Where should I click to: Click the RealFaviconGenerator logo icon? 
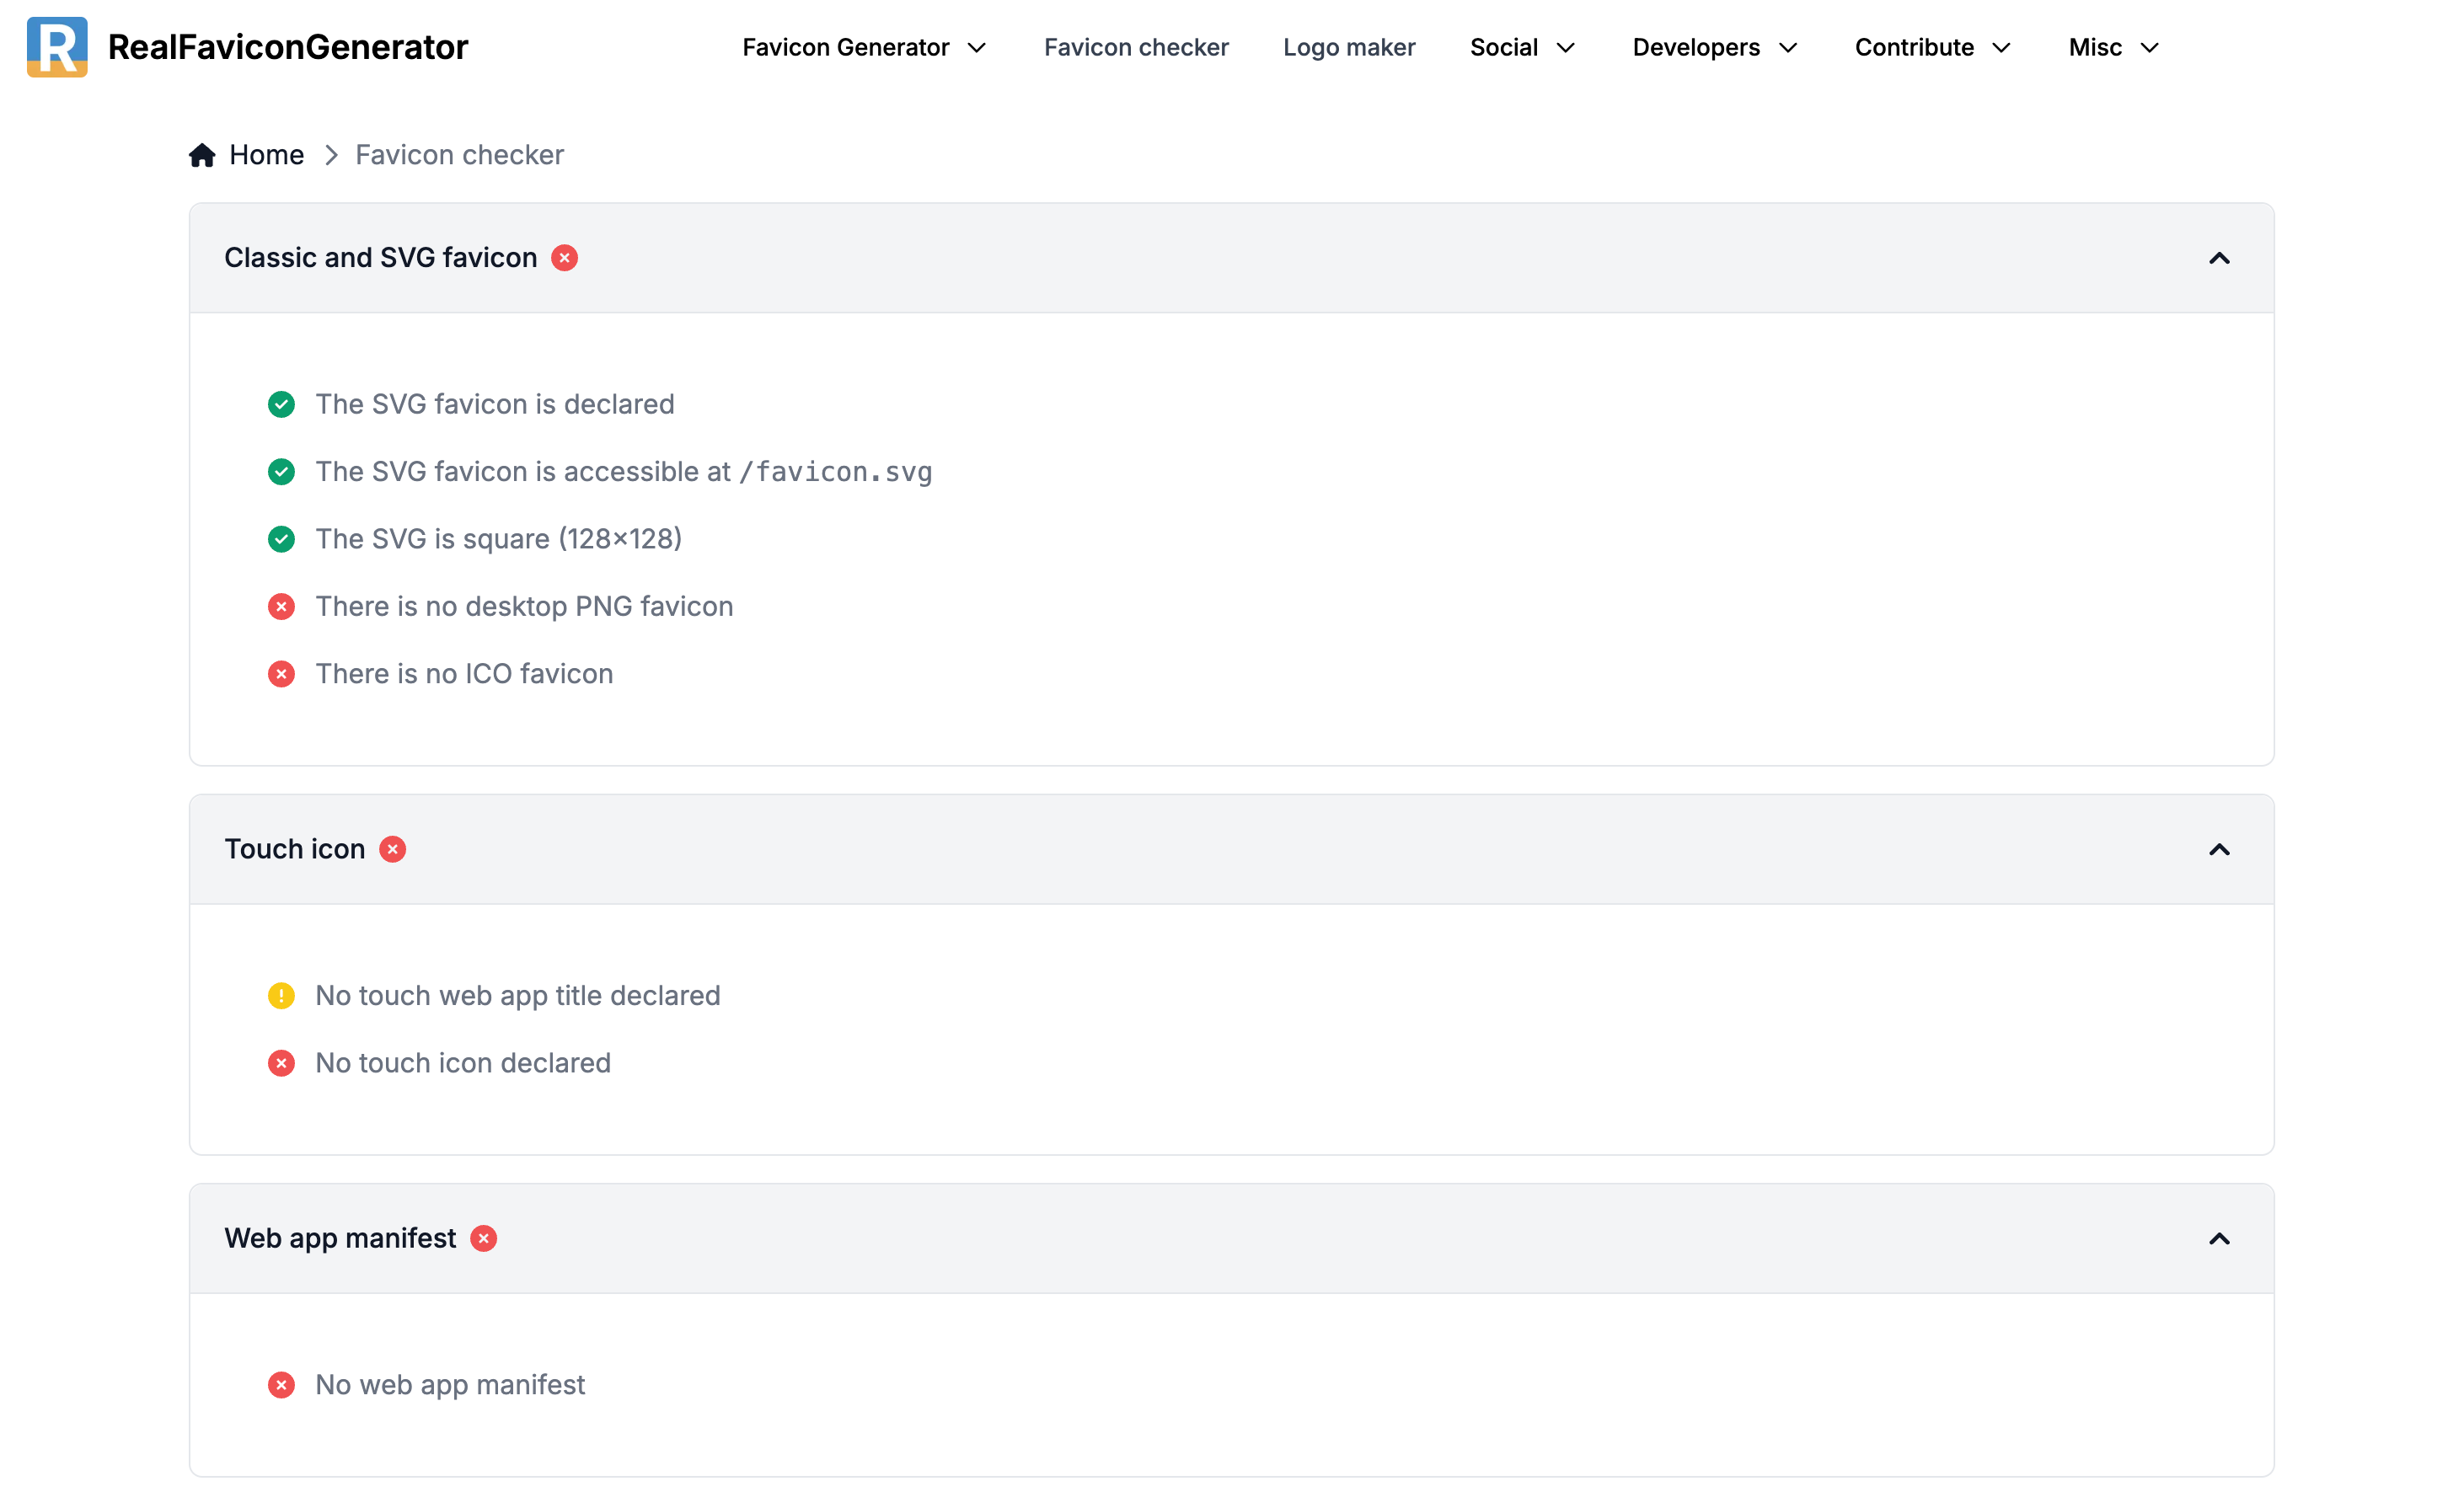57,47
